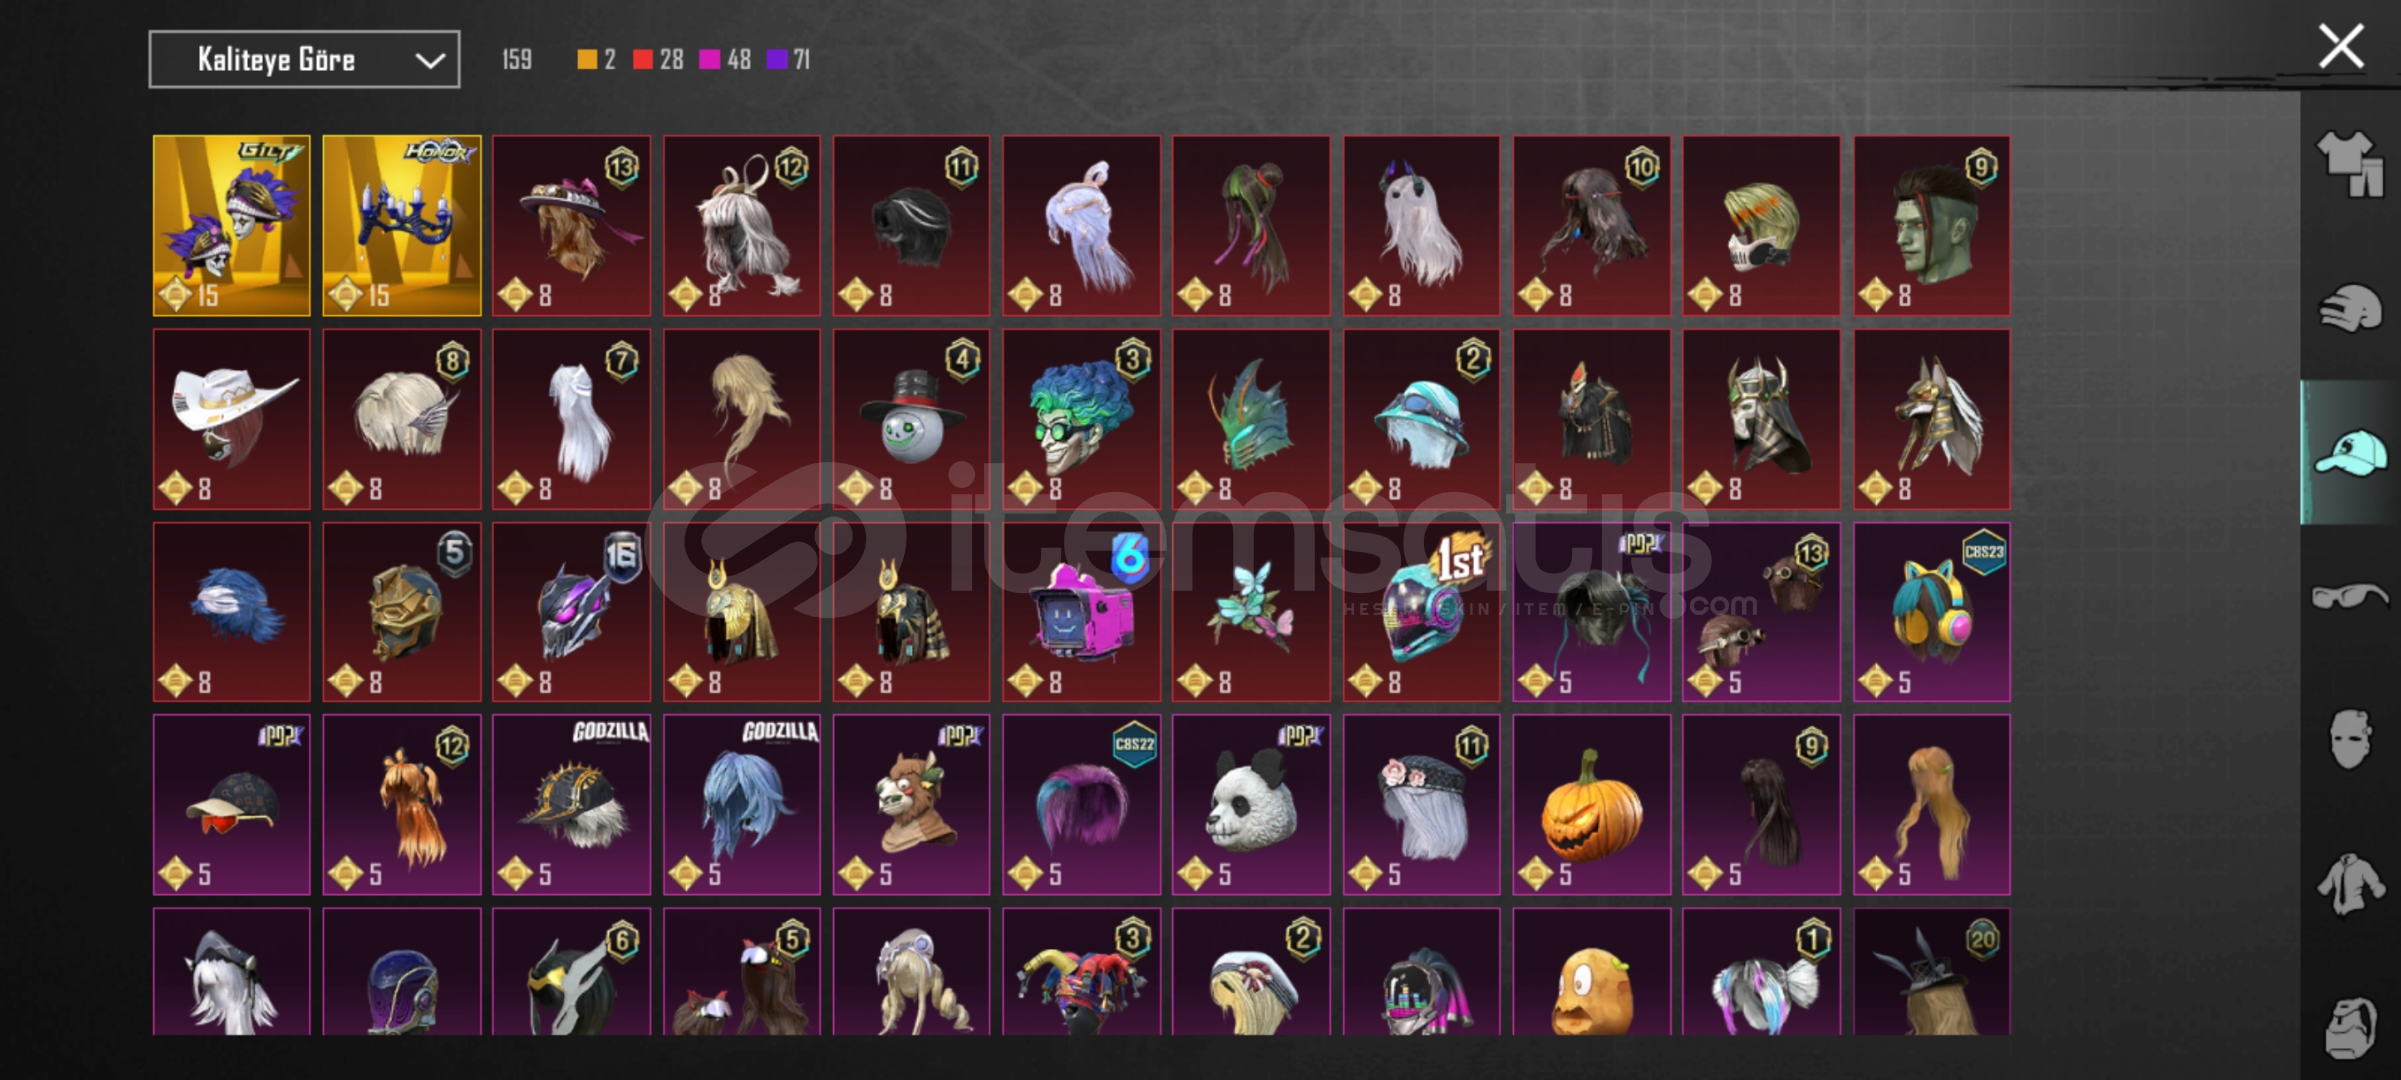Open the face mask category icon
Viewport: 2401px width, 1080px height.
[x=2349, y=738]
